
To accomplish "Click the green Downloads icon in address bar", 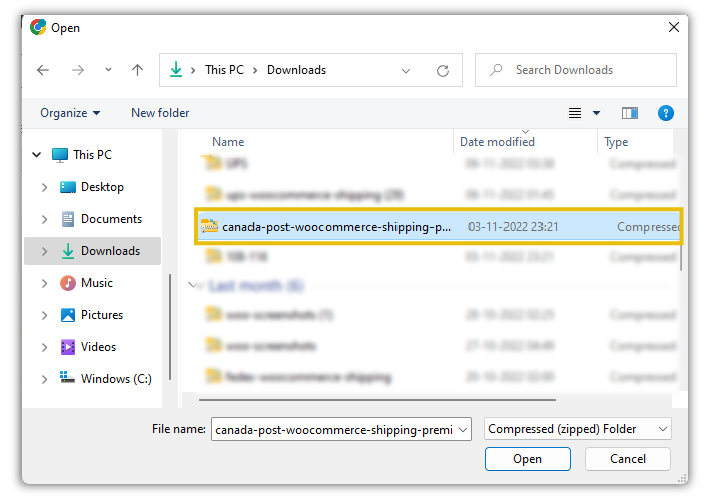I will click(176, 69).
